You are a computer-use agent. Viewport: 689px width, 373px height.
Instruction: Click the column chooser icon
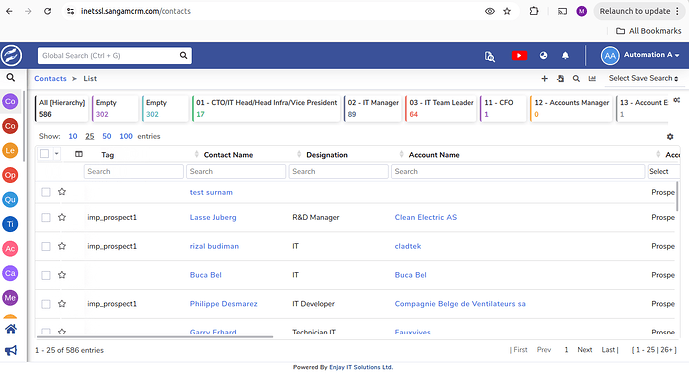click(79, 154)
